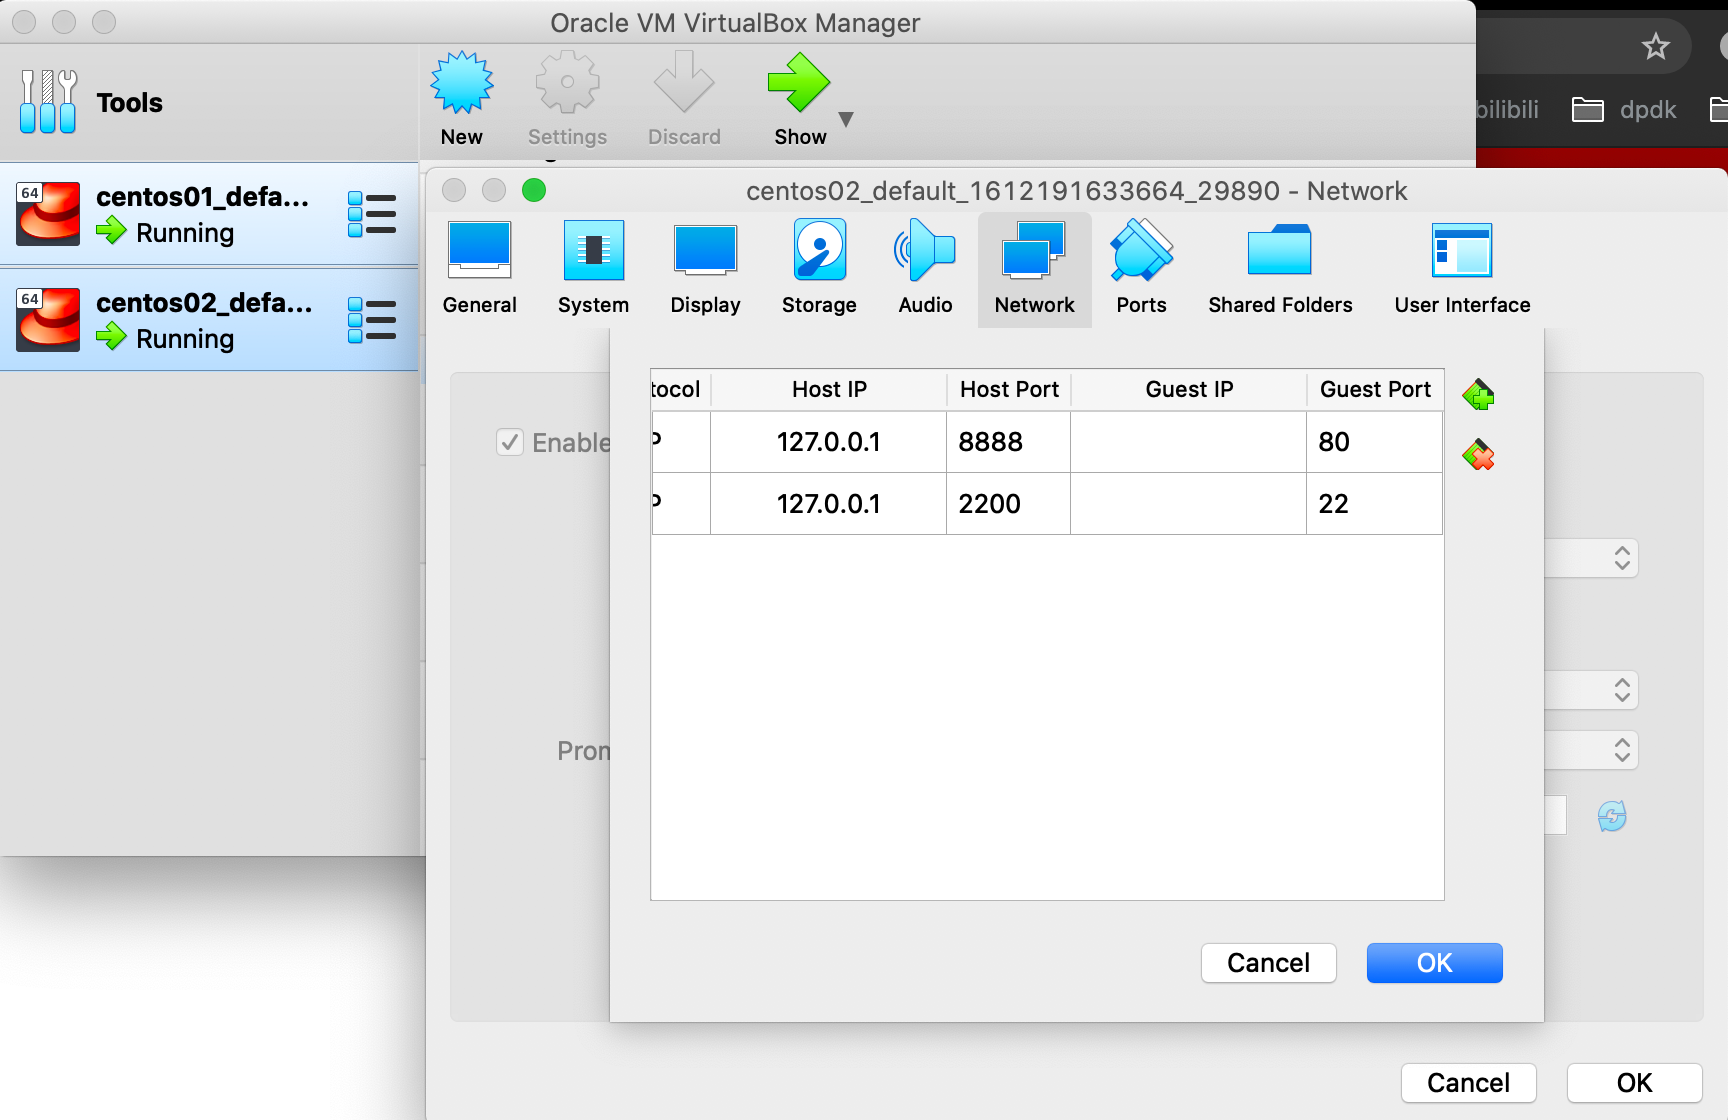Click Cancel in the Network settings window
Image resolution: width=1728 pixels, height=1120 pixels.
[1469, 1083]
